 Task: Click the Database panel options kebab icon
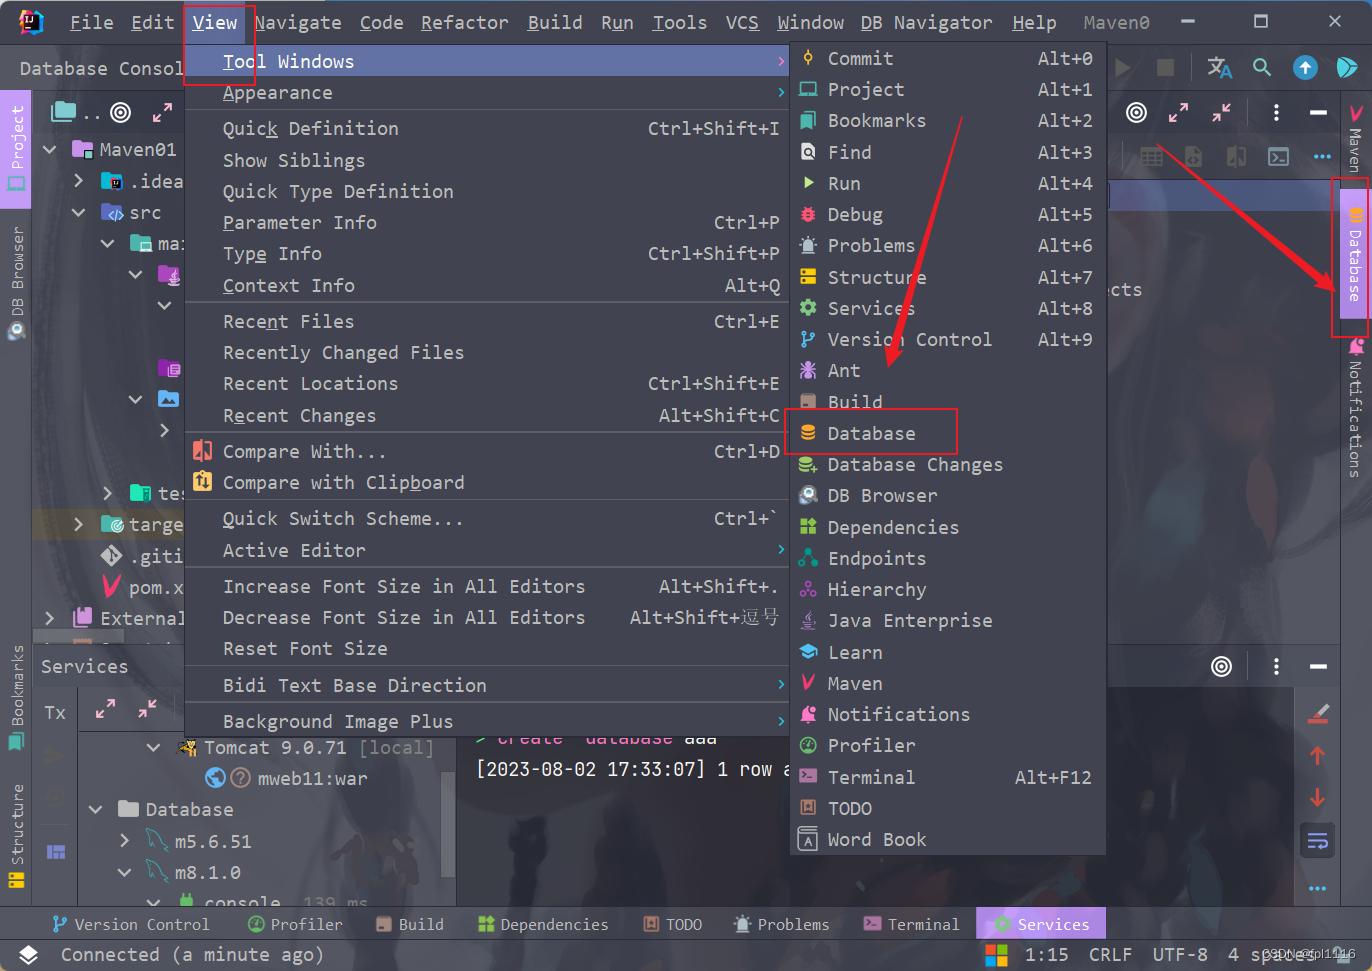click(1276, 112)
